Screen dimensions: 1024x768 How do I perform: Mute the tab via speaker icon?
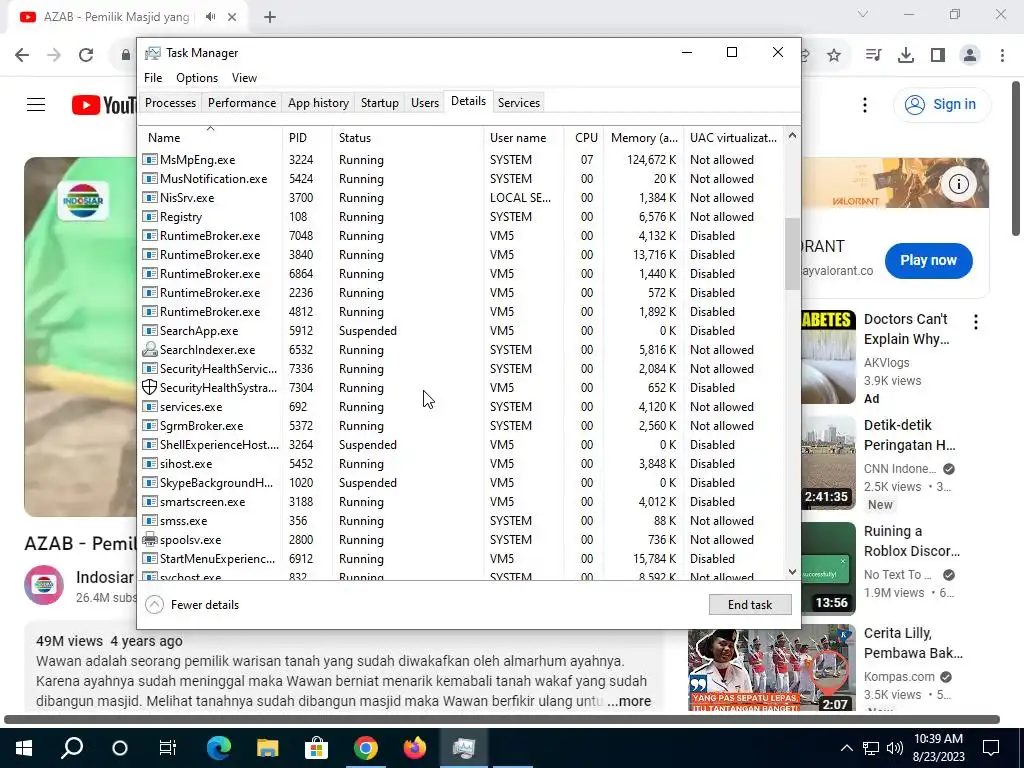tap(210, 17)
